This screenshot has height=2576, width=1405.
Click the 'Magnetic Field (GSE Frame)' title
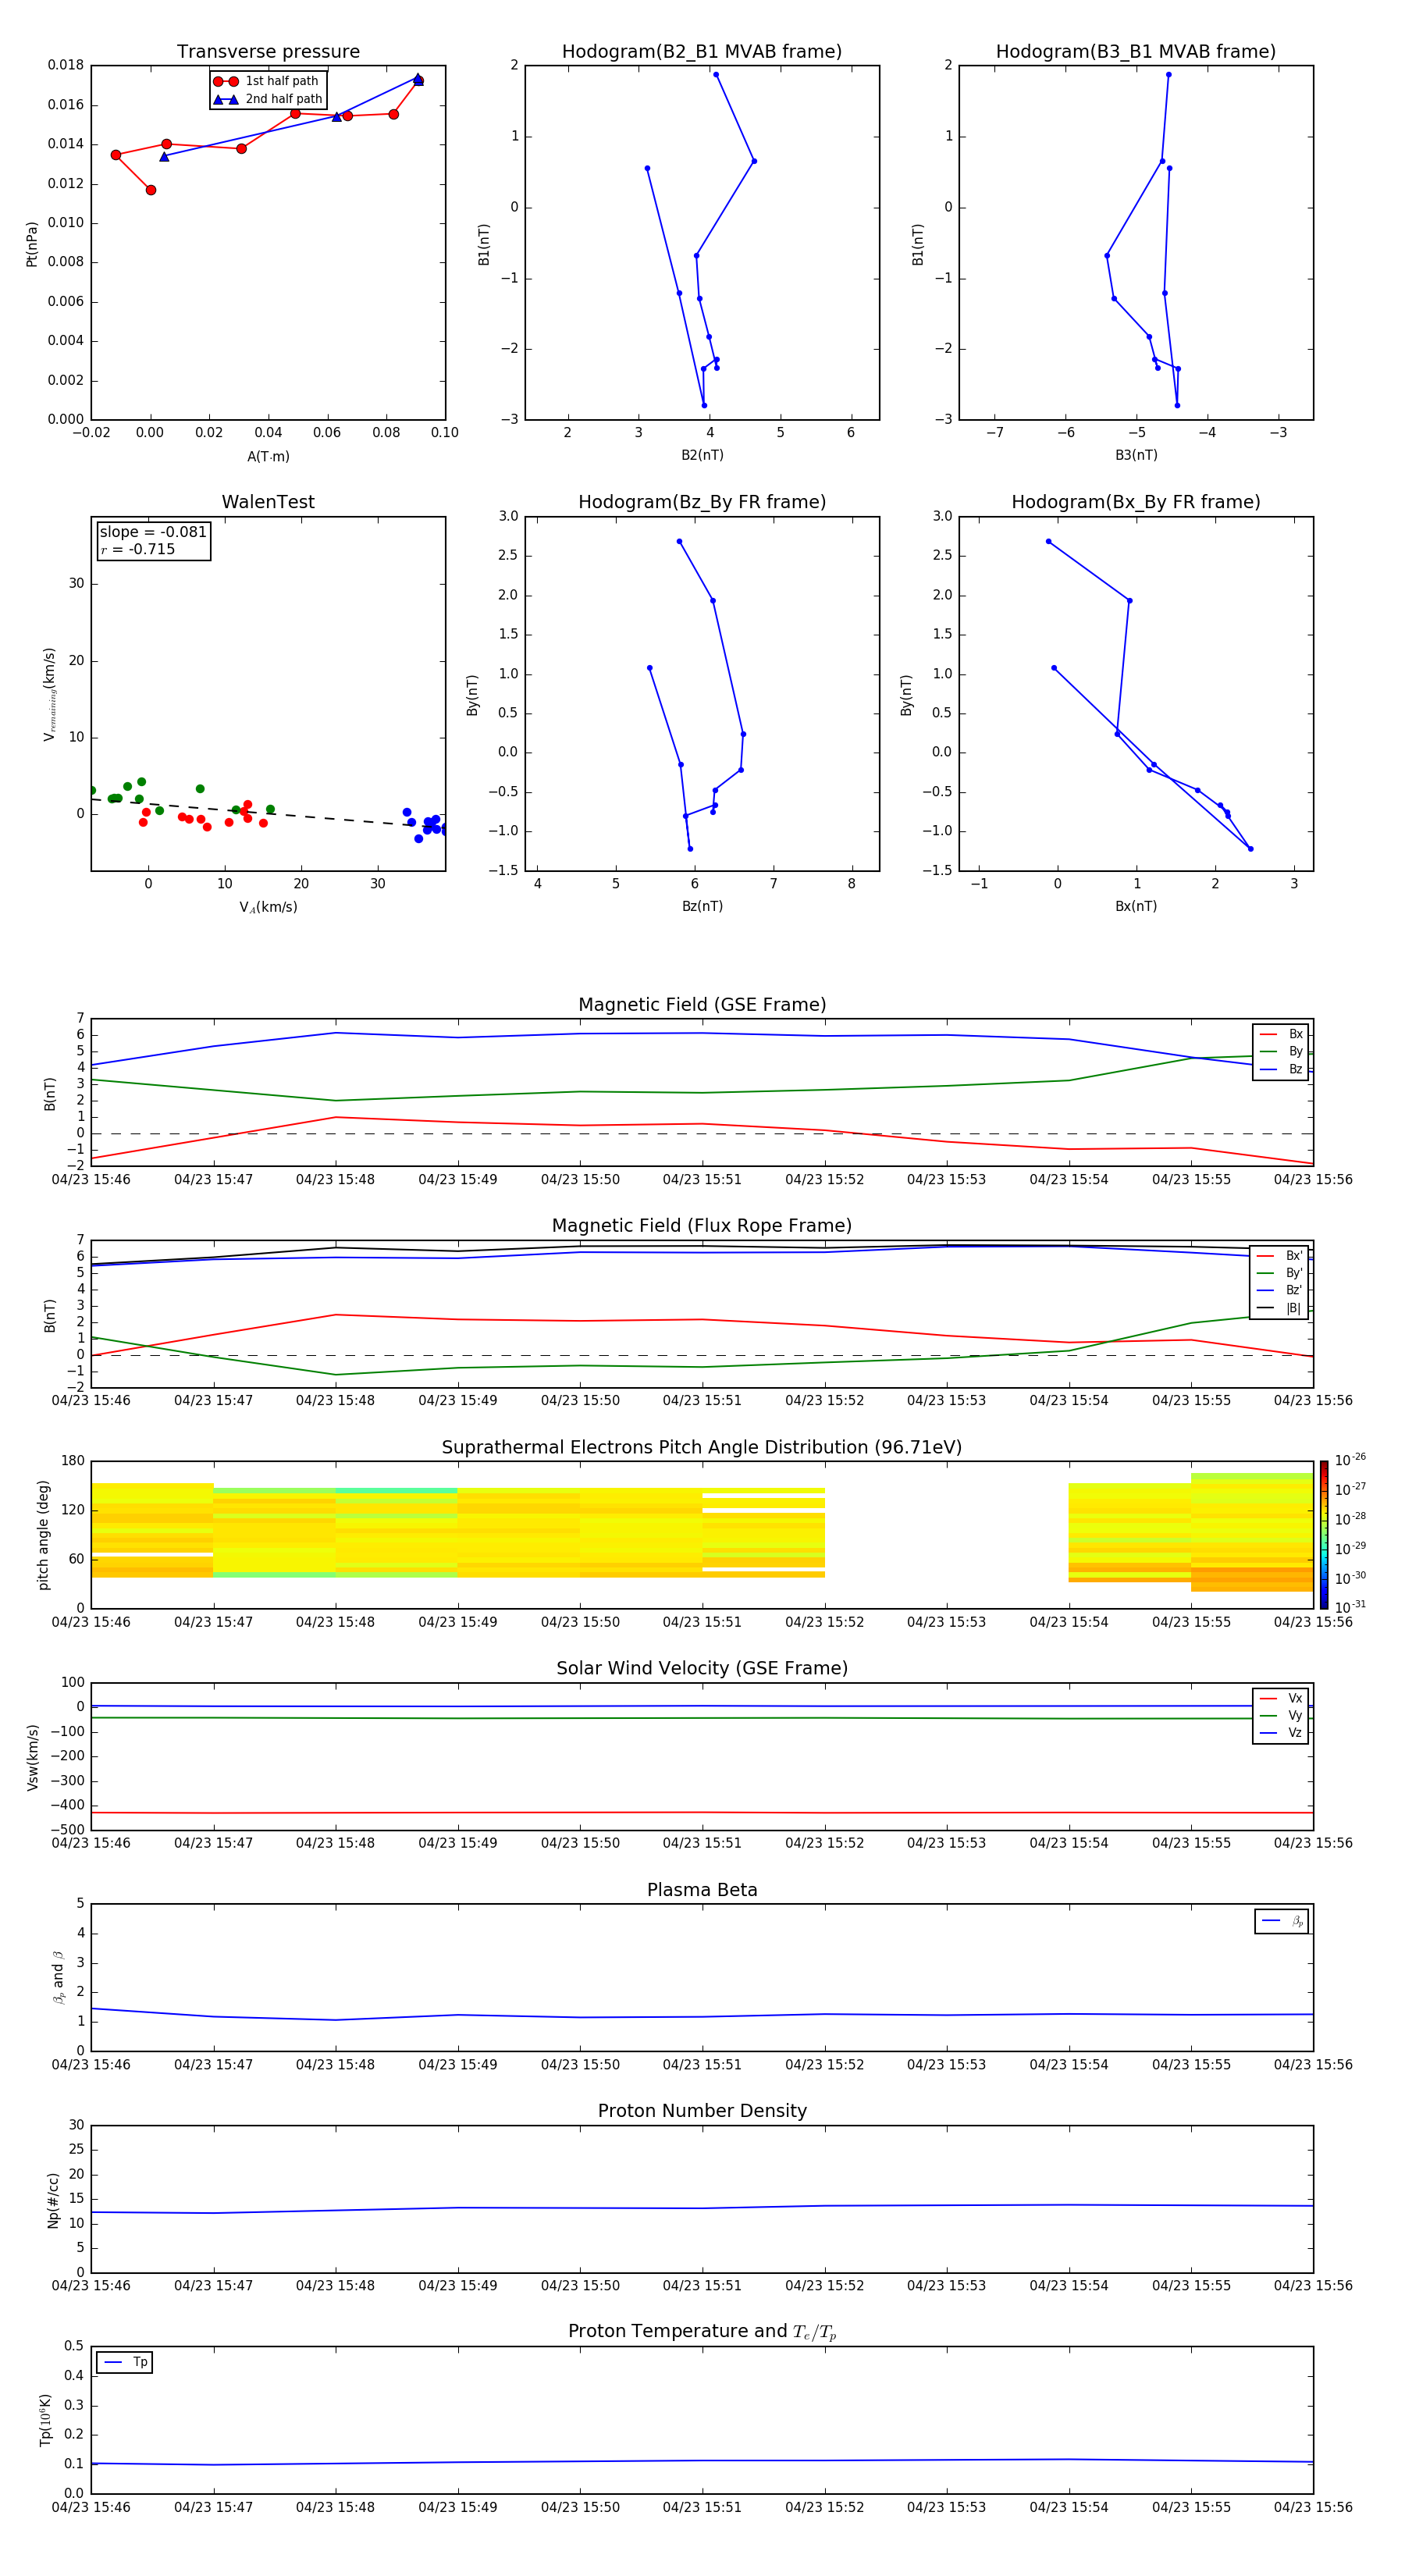click(702, 1005)
